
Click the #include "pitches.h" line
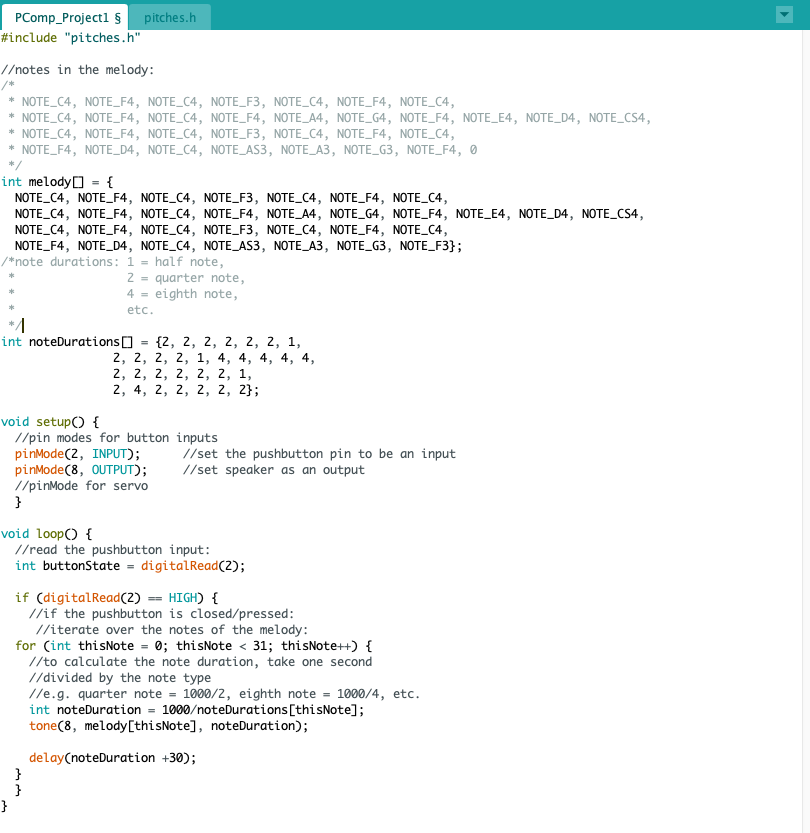coord(71,38)
